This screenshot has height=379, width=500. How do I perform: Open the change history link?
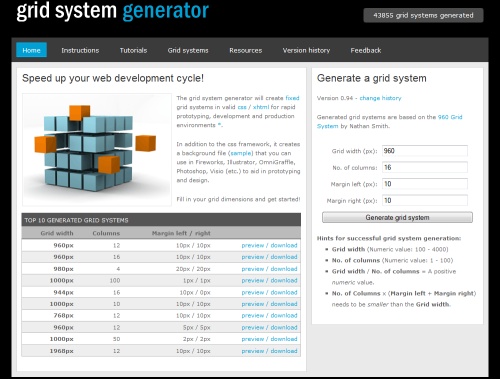point(380,98)
